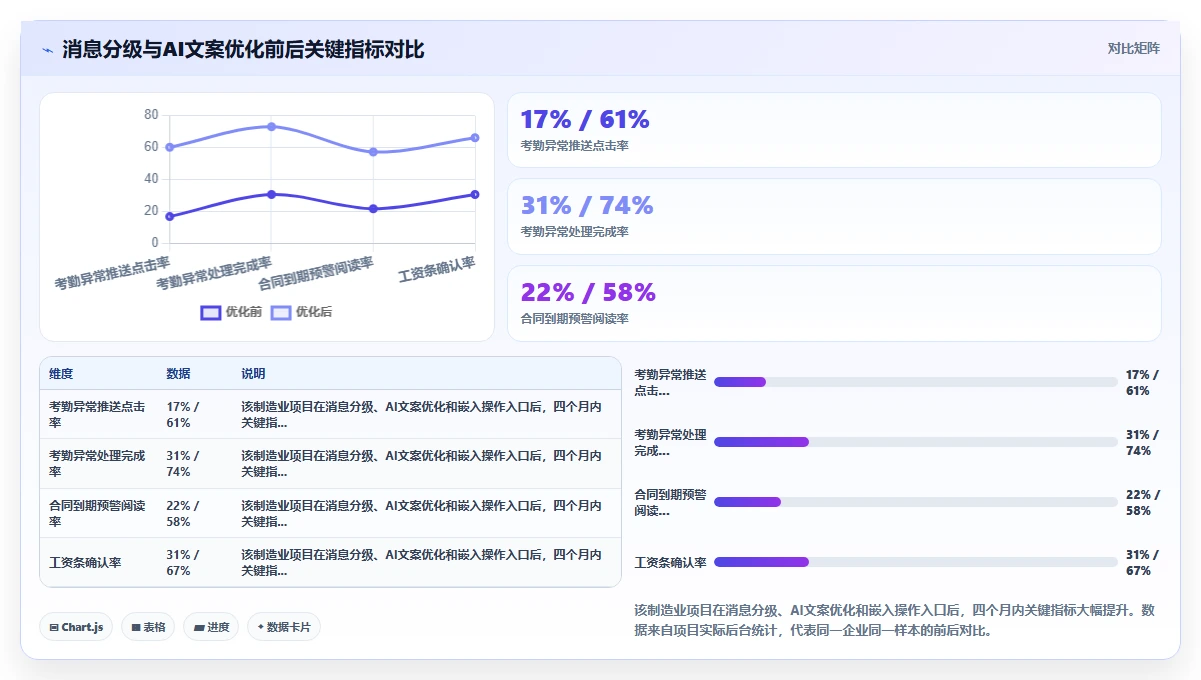Click progress bar for 考勤异常推送点击率
1201x680 pixels.
pyautogui.click(x=915, y=382)
